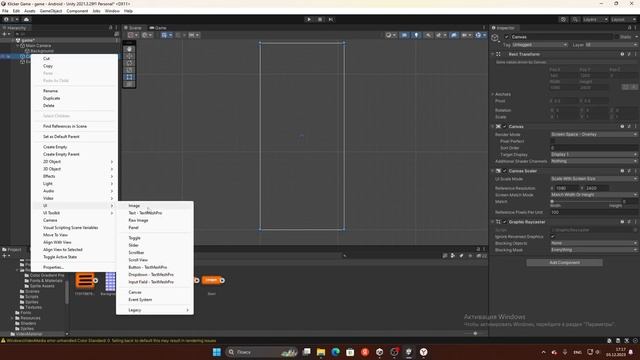Toggle the Static checkbox
Image resolution: width=640 pixels, height=360 pixels.
click(616, 37)
